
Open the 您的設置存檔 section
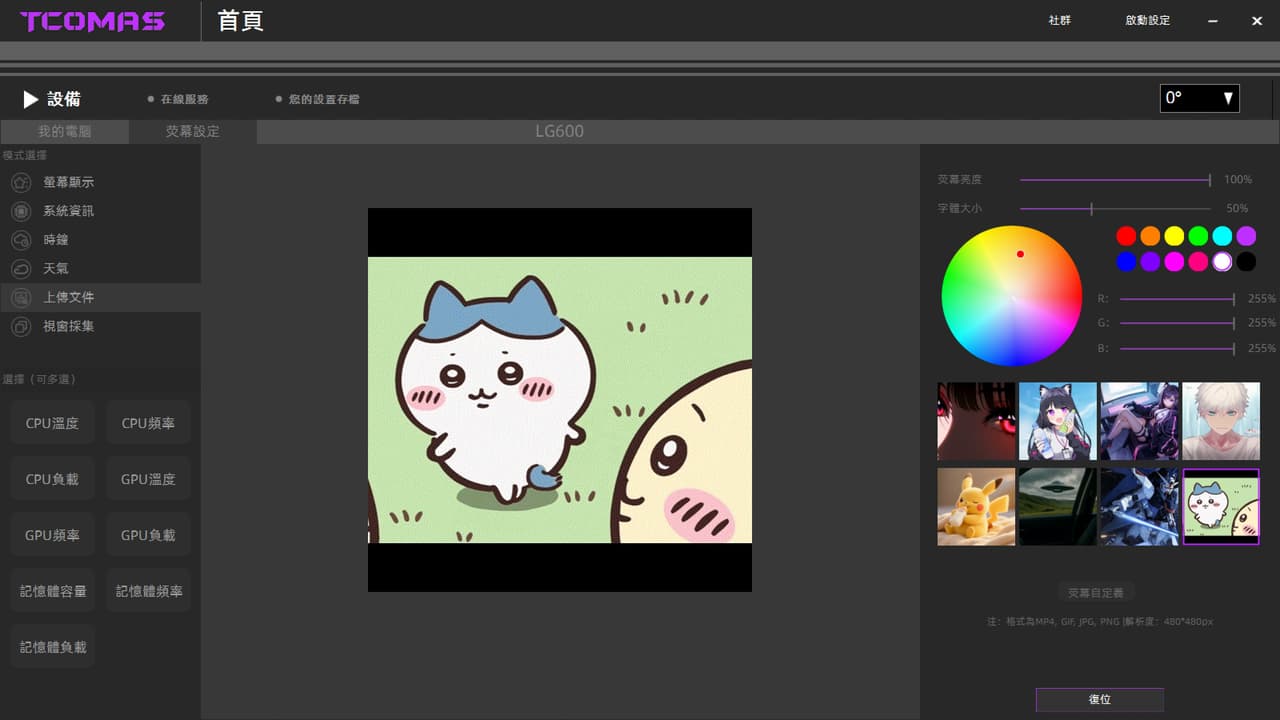[x=324, y=99]
